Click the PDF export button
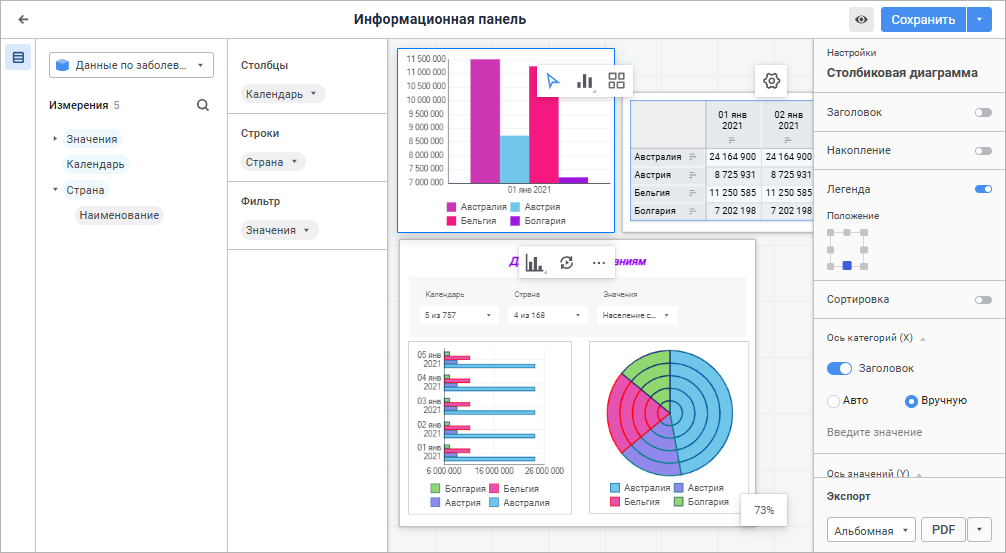The image size is (1006, 553). click(x=943, y=530)
